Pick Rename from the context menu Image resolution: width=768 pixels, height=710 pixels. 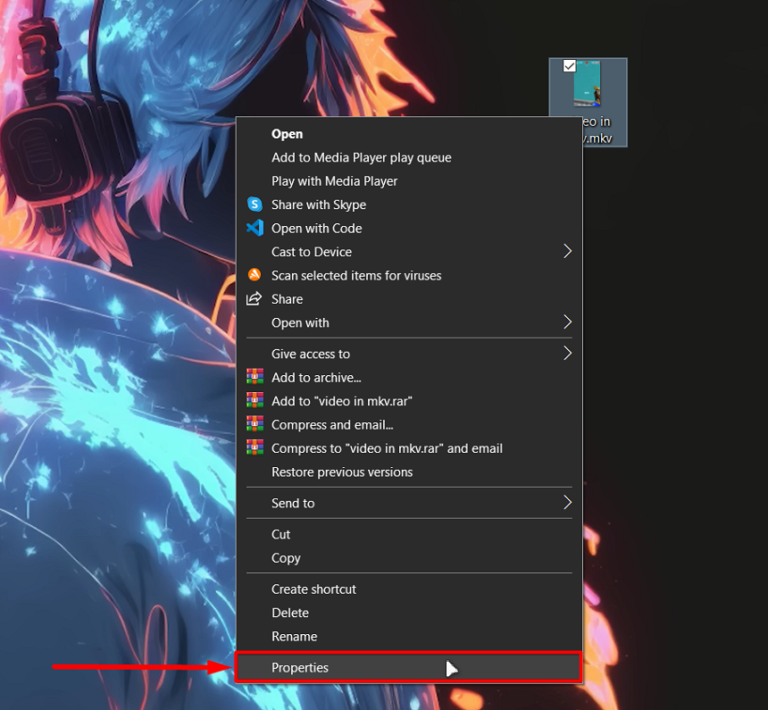point(294,636)
